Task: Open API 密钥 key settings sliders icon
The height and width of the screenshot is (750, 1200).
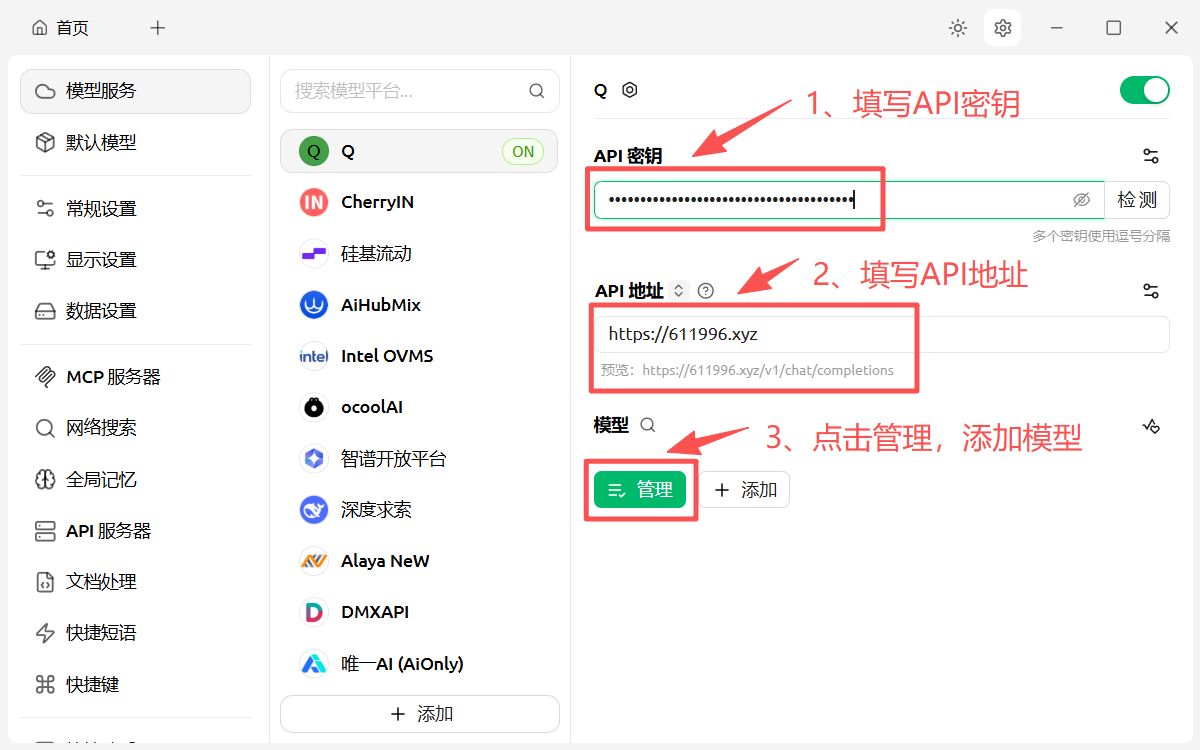Action: [1151, 156]
